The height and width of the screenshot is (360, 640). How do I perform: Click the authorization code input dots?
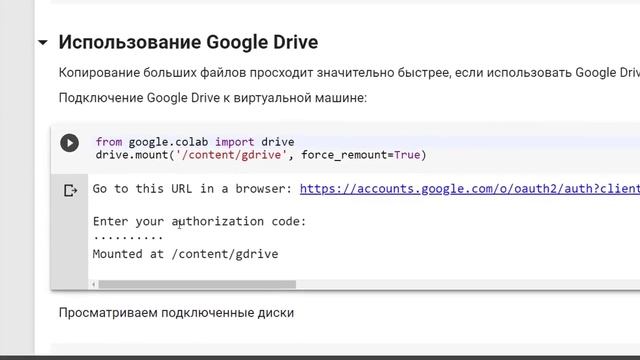[x=128, y=237]
